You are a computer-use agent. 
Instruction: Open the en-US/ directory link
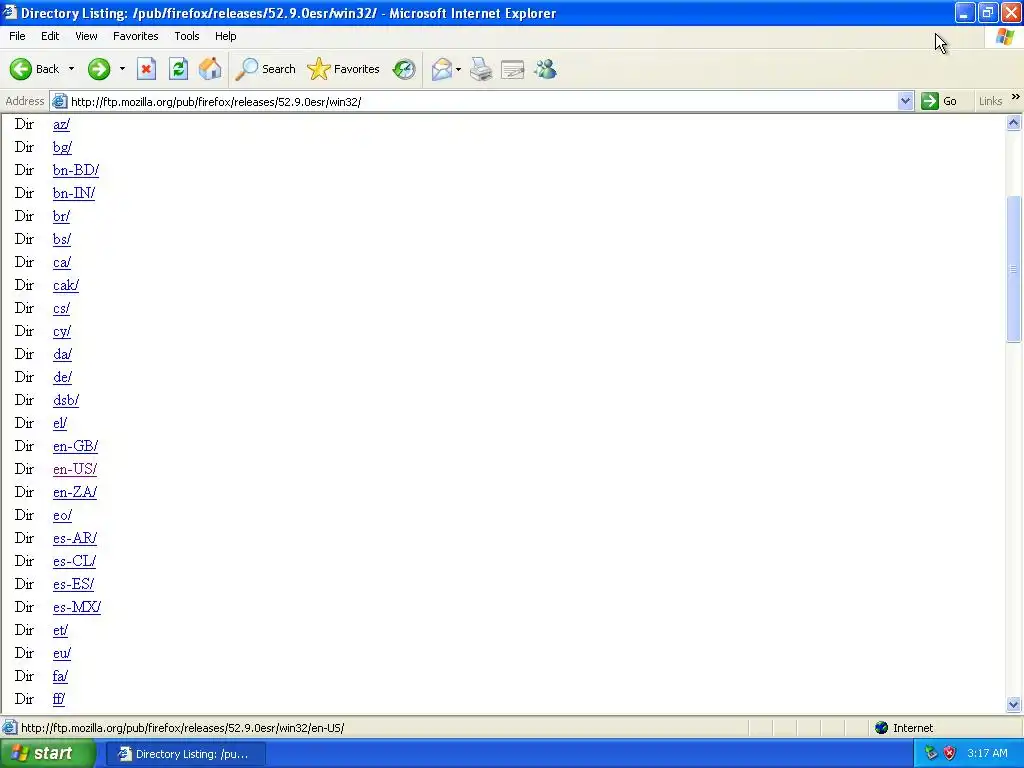point(75,469)
